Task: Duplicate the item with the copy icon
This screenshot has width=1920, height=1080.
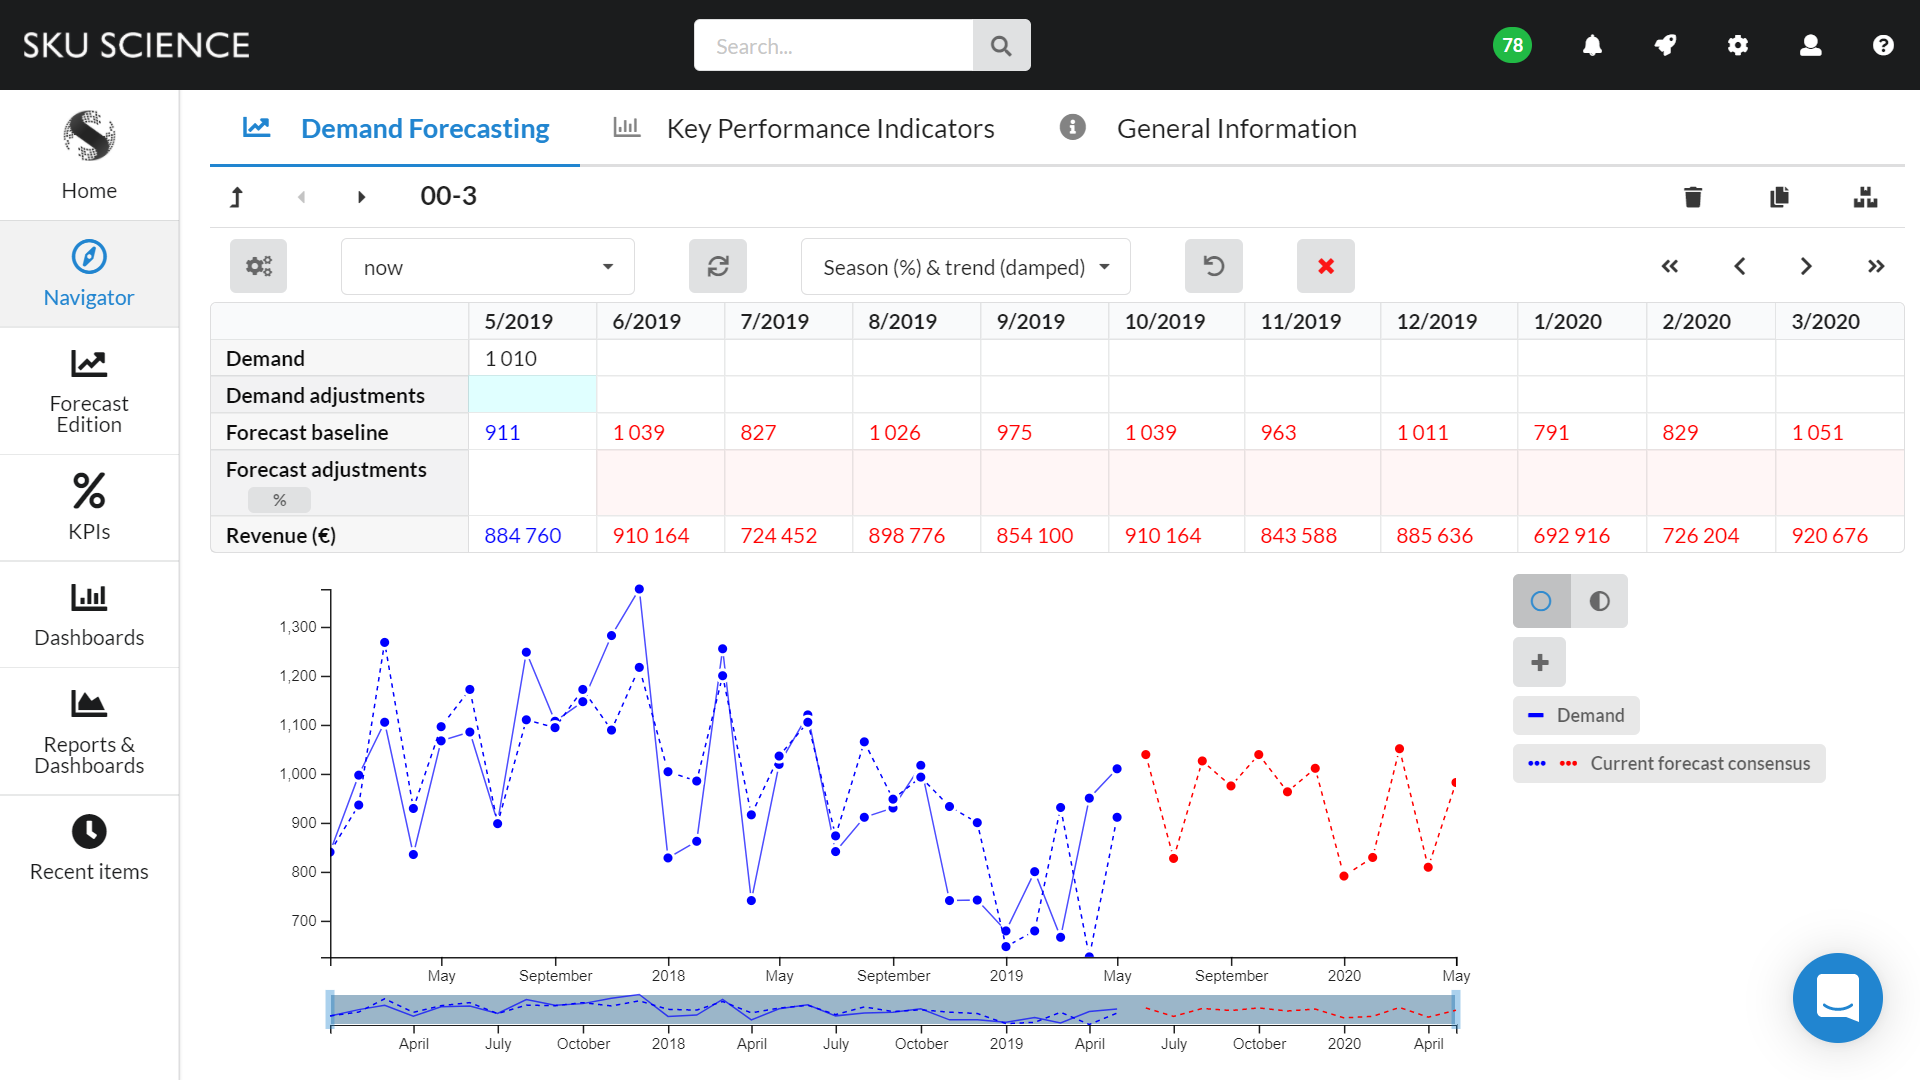Action: pyautogui.click(x=1779, y=197)
